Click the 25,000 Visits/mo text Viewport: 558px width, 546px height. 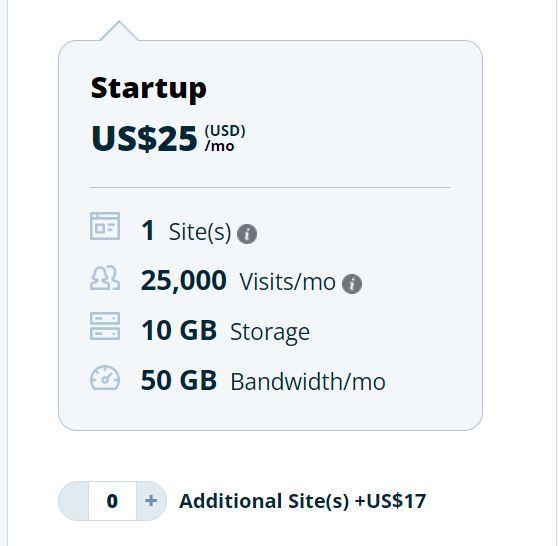click(x=238, y=281)
